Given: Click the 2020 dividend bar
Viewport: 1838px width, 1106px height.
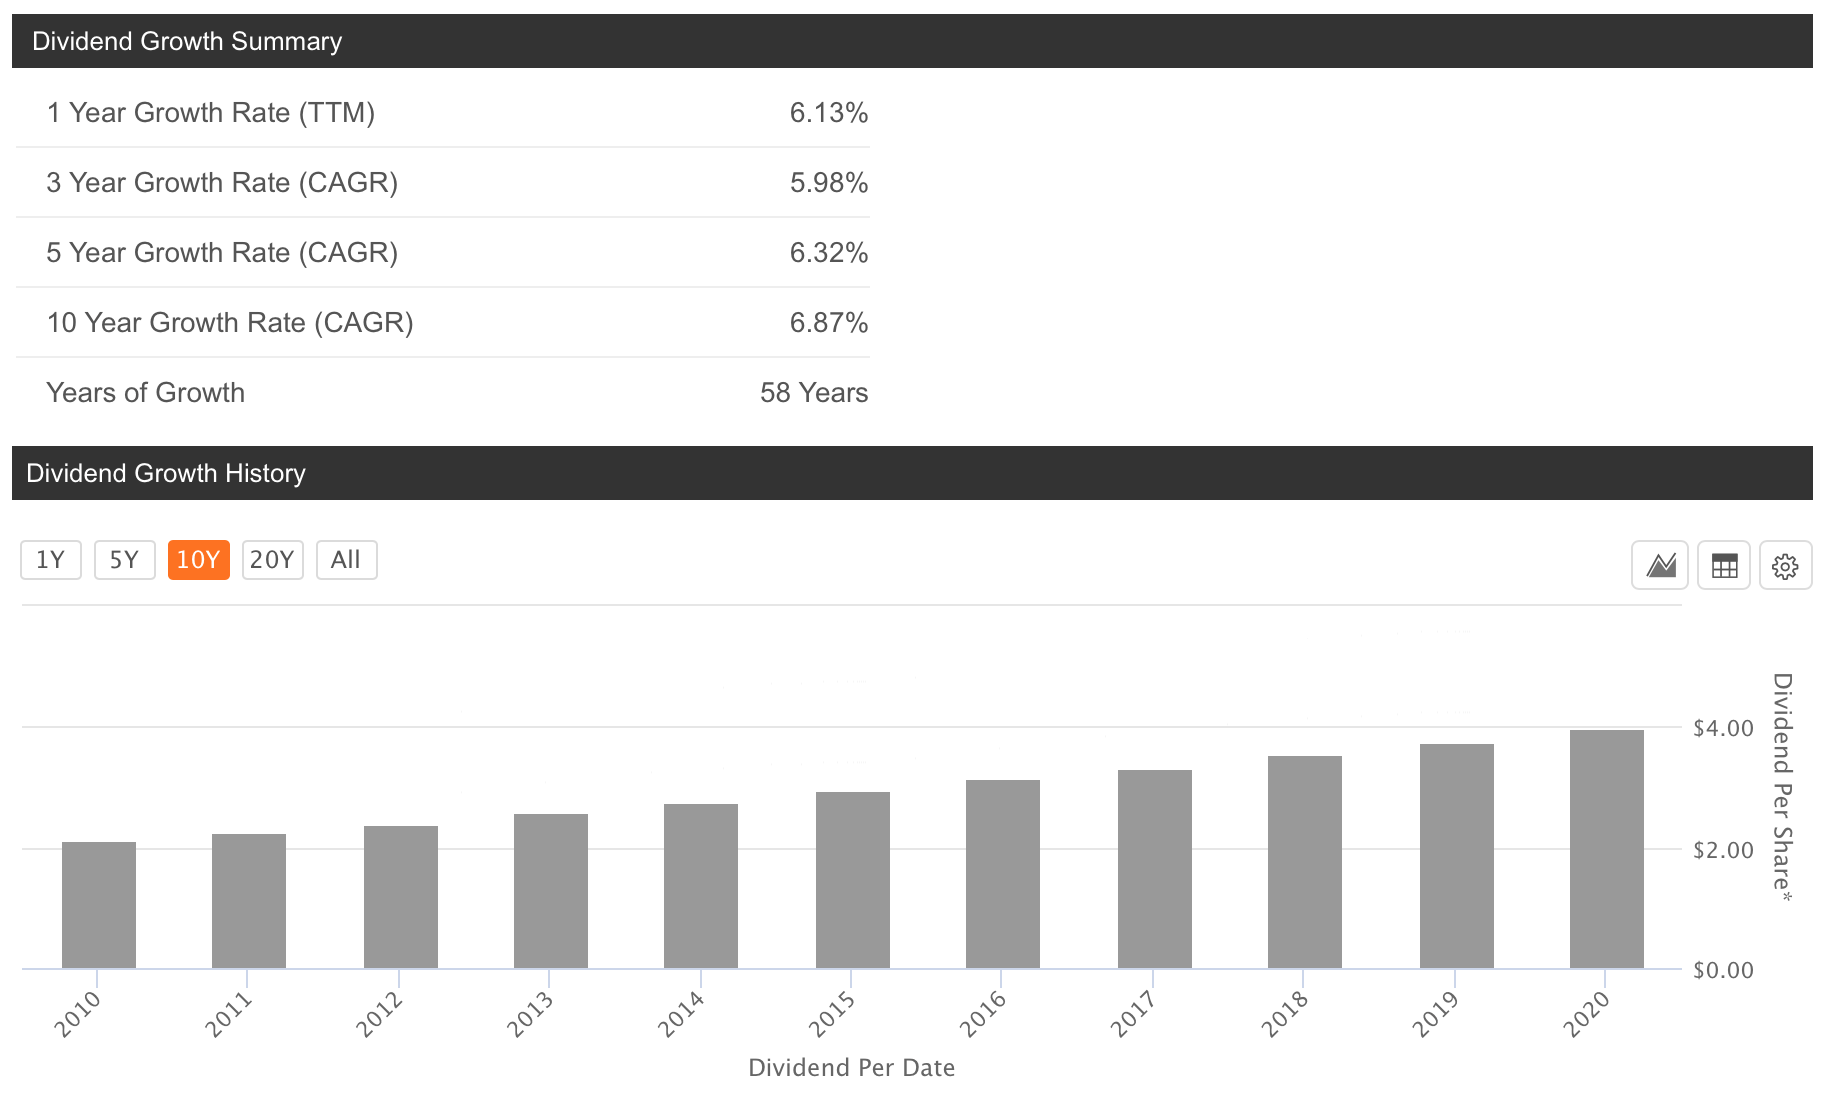Looking at the screenshot, I should point(1606,850).
